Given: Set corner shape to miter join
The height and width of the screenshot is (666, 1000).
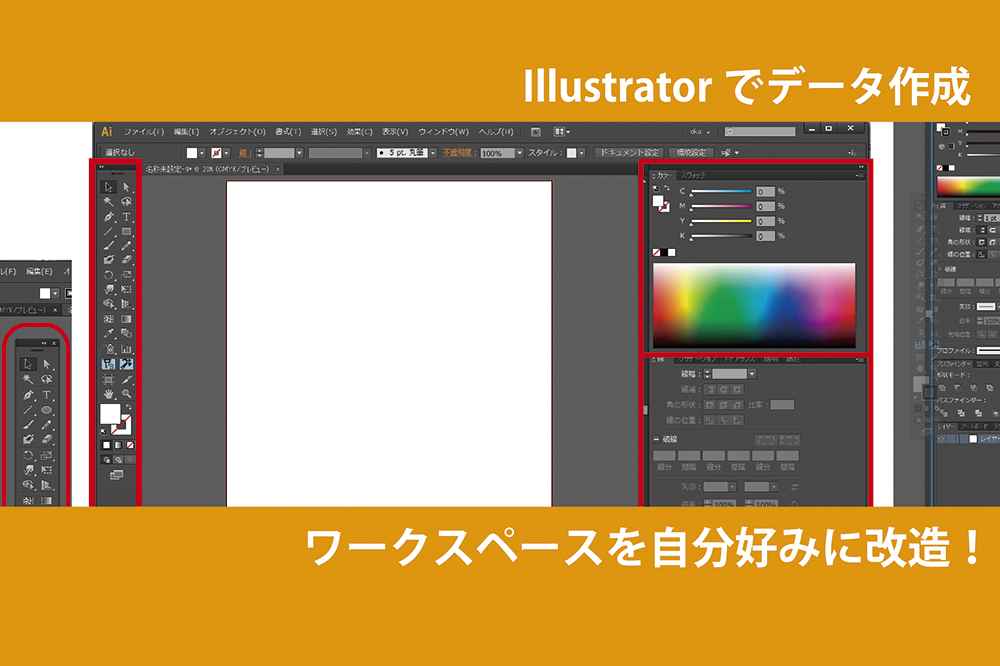Looking at the screenshot, I should click(x=710, y=405).
